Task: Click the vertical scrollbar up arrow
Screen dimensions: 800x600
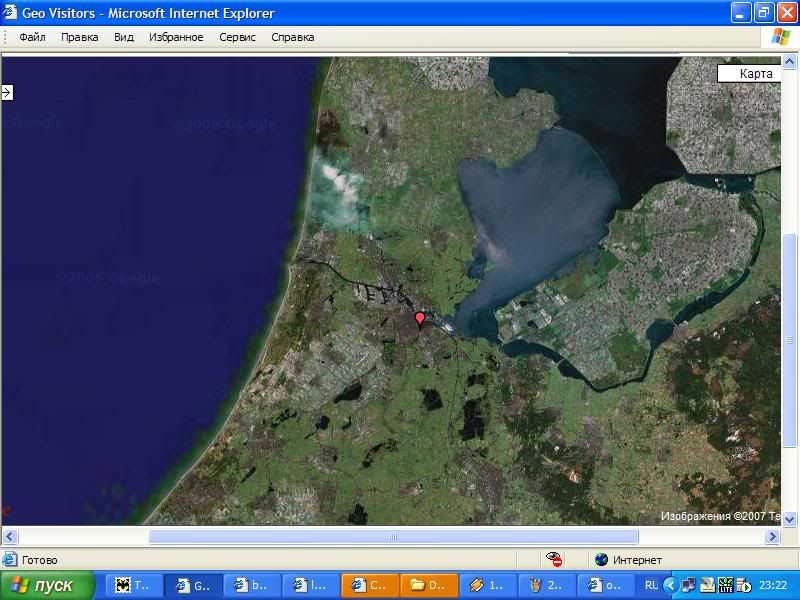Action: click(789, 62)
